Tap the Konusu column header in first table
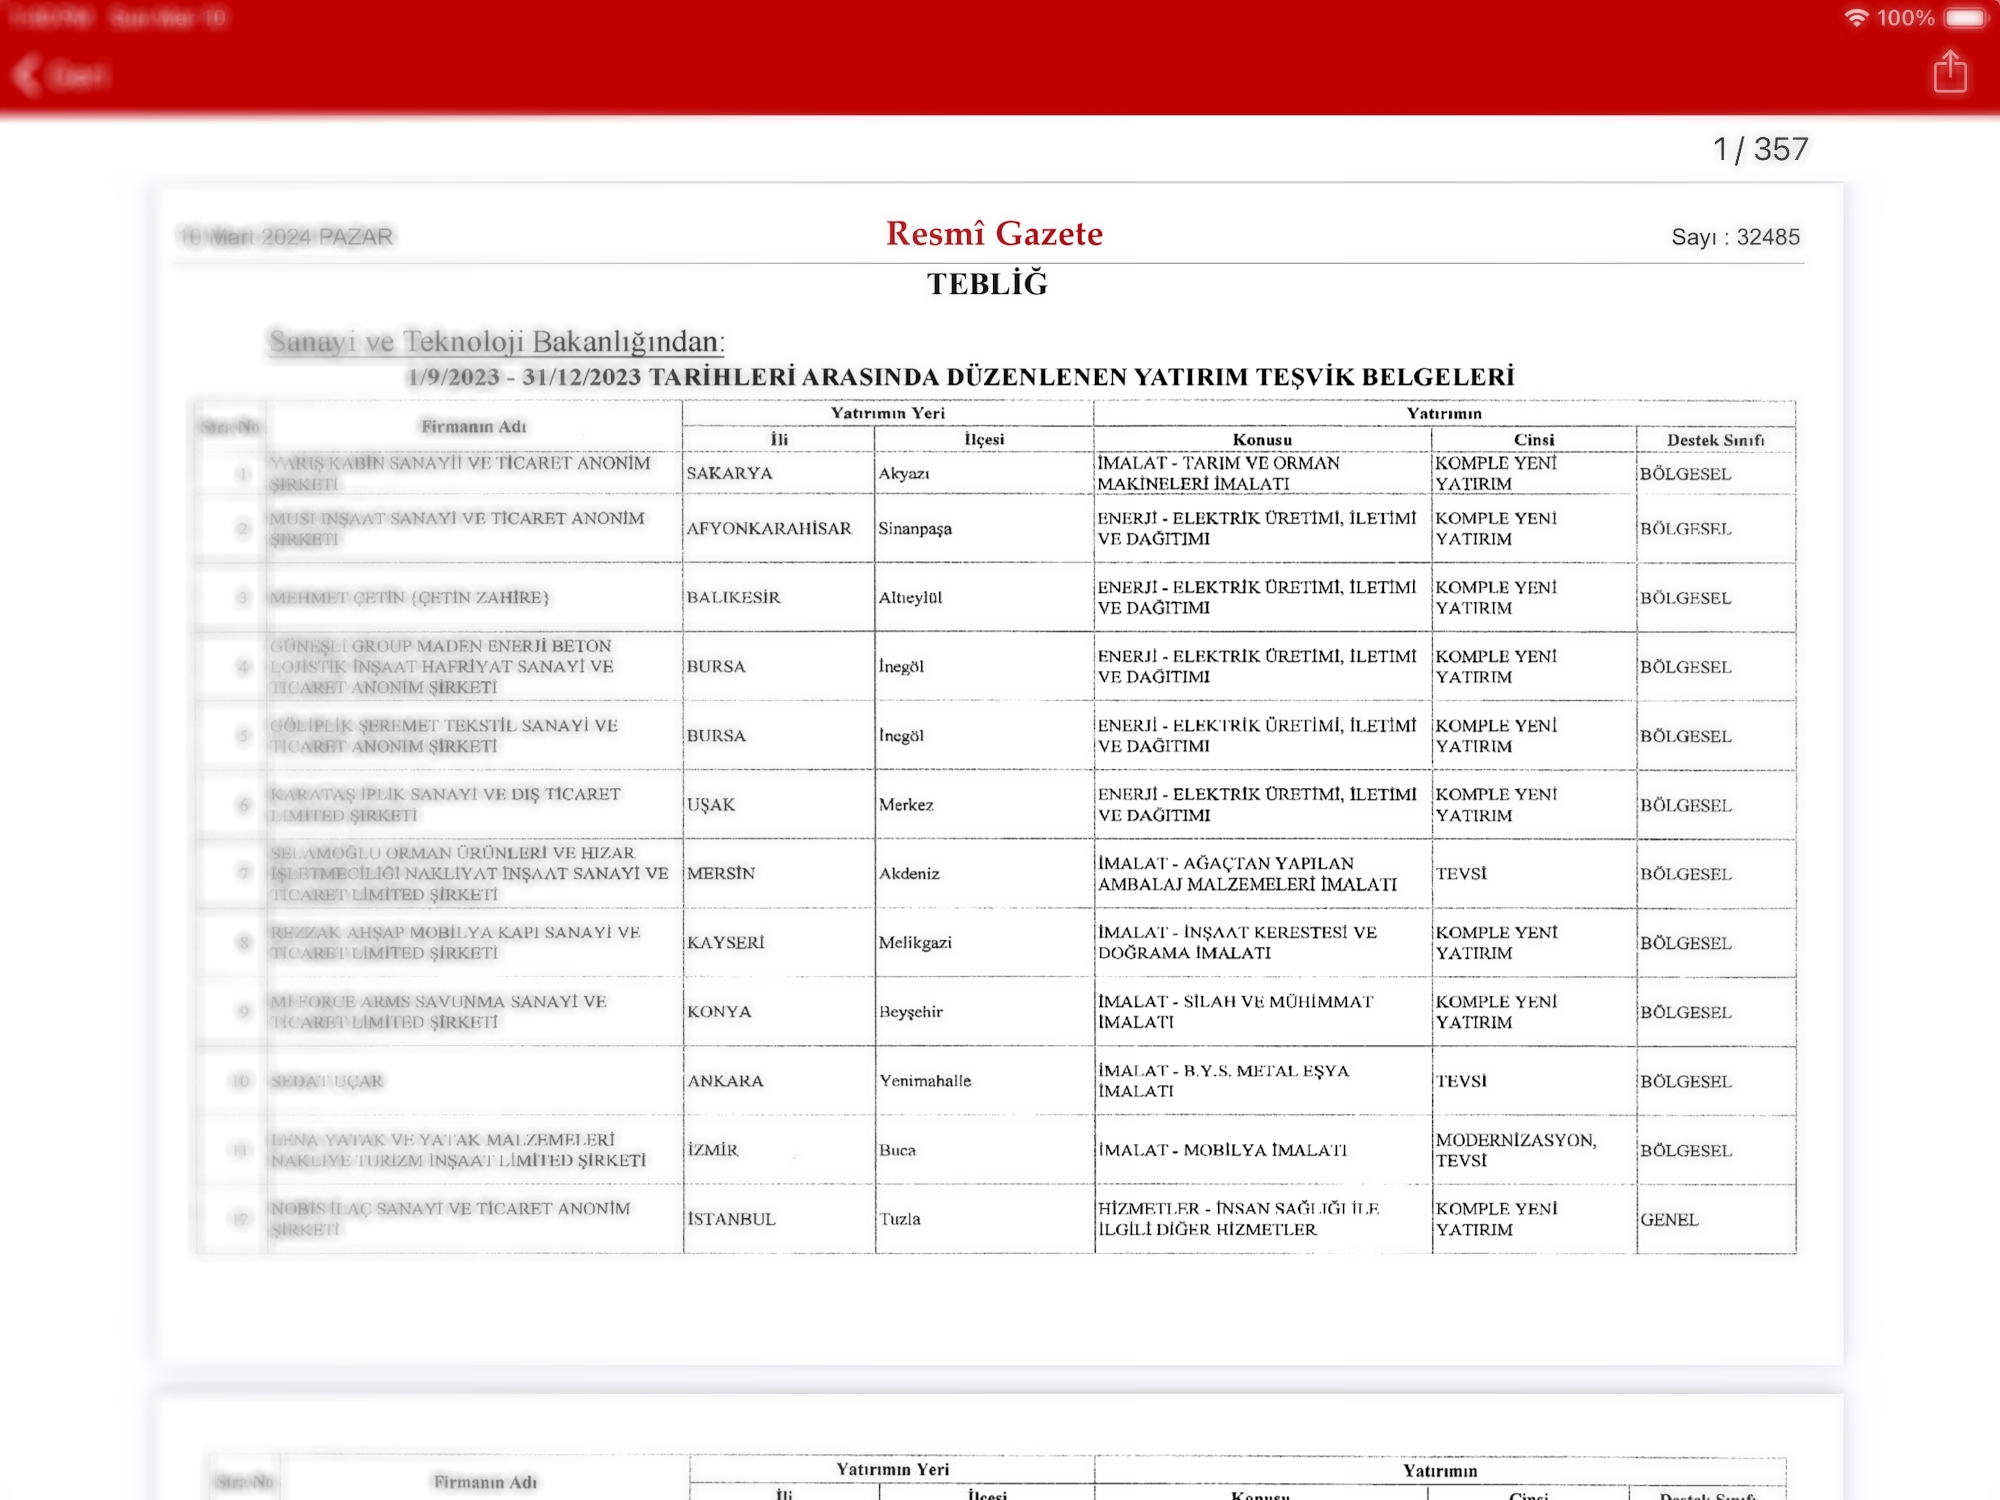The image size is (2000, 1500). click(1262, 440)
